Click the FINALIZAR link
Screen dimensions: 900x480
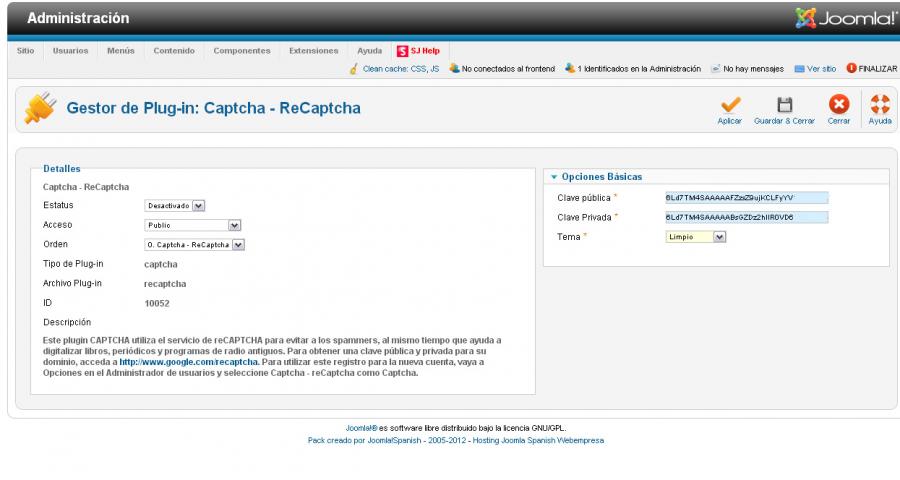[878, 69]
